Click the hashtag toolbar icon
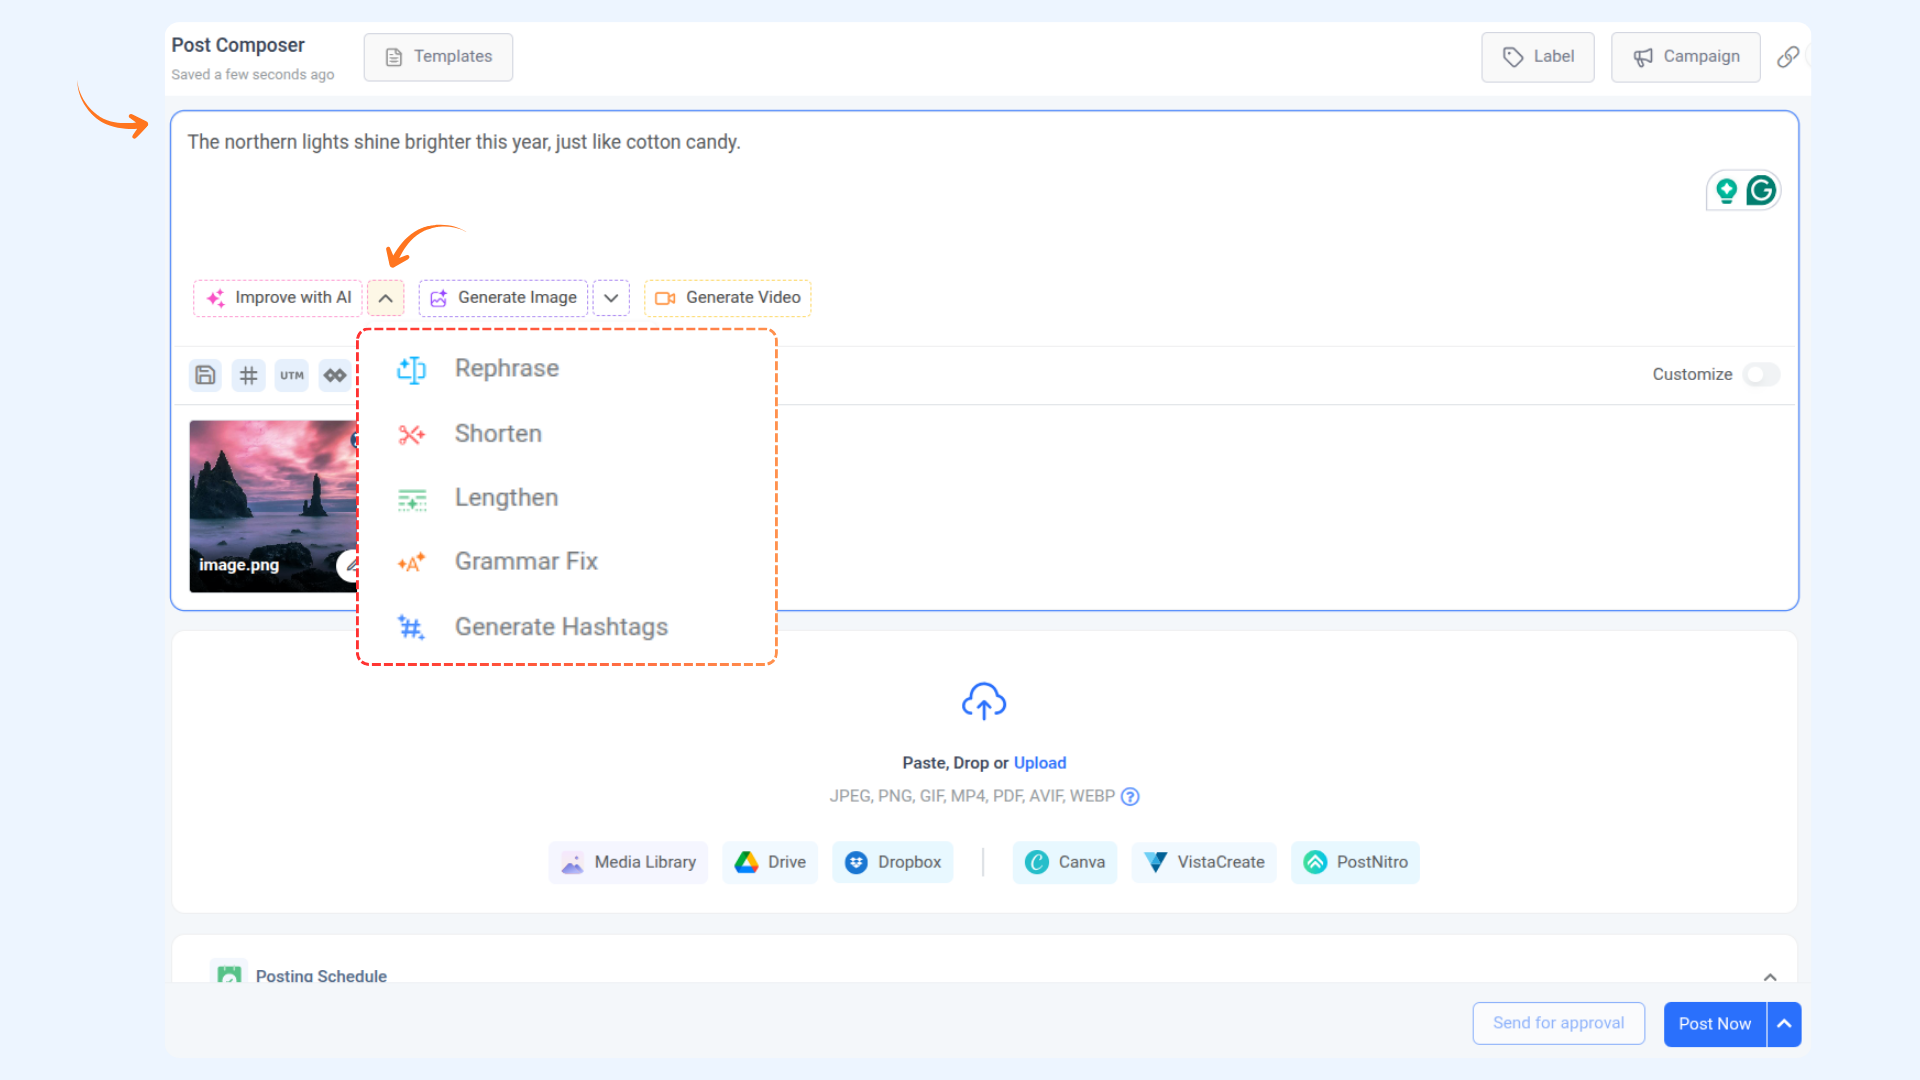This screenshot has width=1920, height=1080. tap(248, 375)
